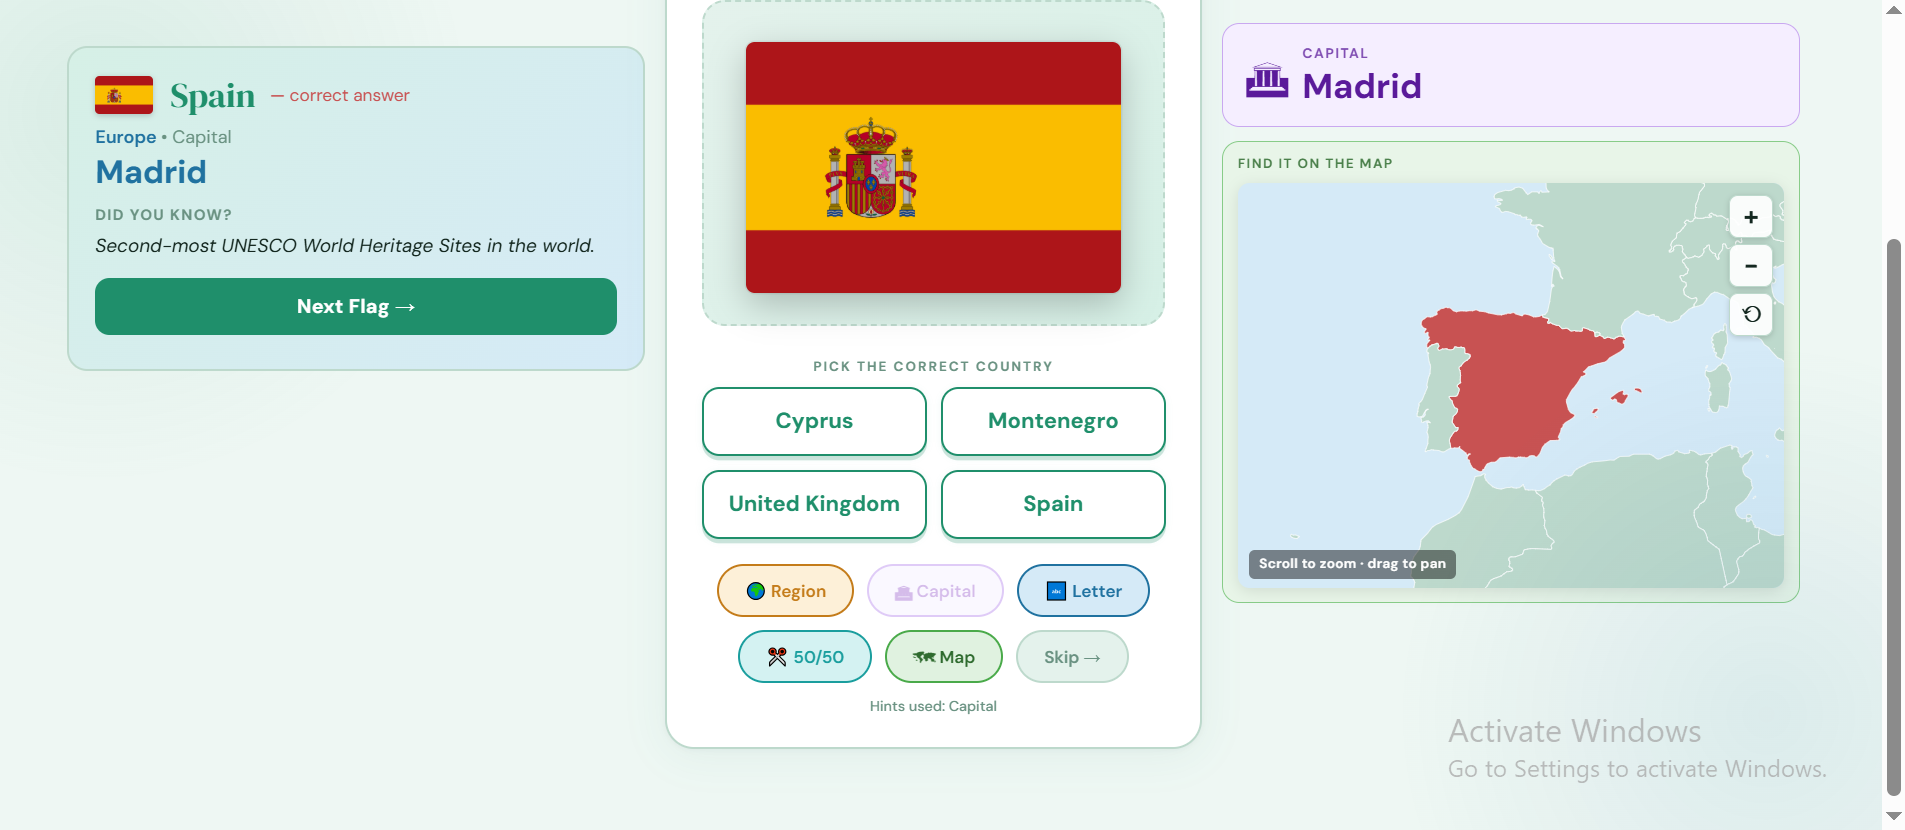Screen dimensions: 1905x830
Task: Click the scrollbar up arrow
Action: pyautogui.click(x=1893, y=10)
